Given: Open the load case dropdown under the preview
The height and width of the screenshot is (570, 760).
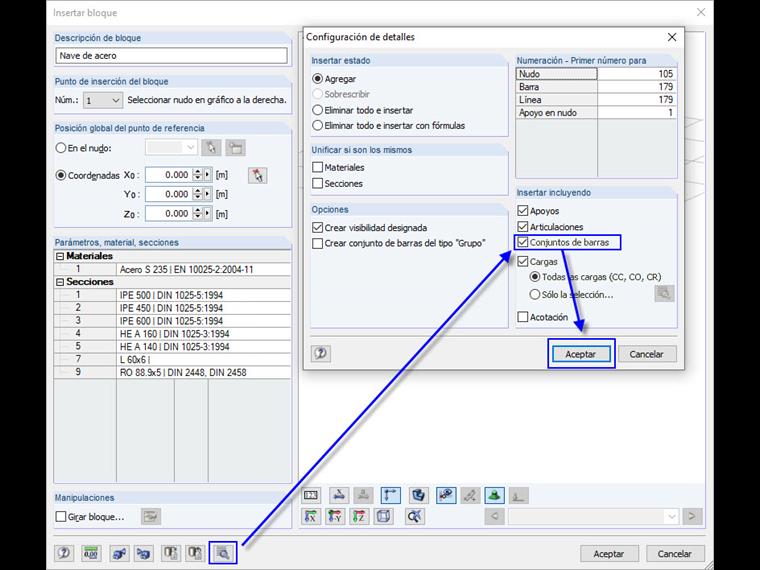Looking at the screenshot, I should tap(592, 517).
